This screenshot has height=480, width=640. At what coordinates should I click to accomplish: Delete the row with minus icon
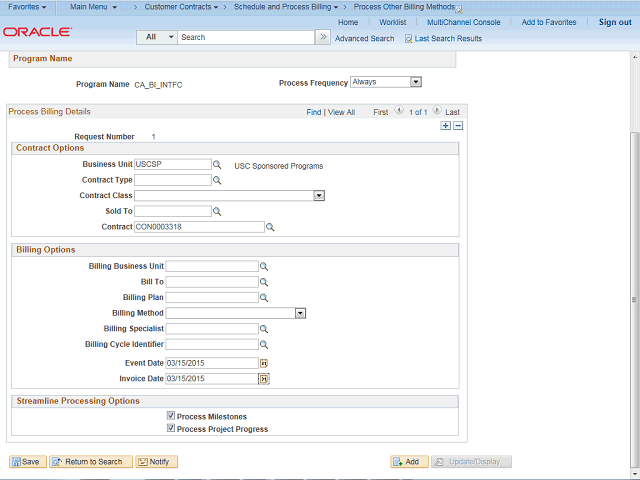(x=458, y=126)
